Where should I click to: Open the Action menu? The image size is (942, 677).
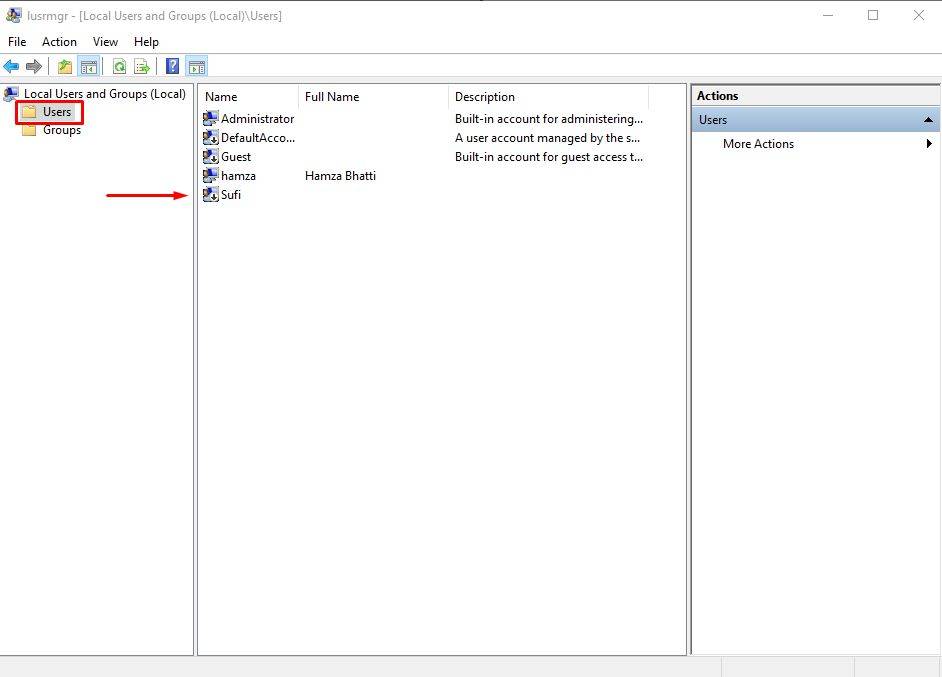[59, 41]
